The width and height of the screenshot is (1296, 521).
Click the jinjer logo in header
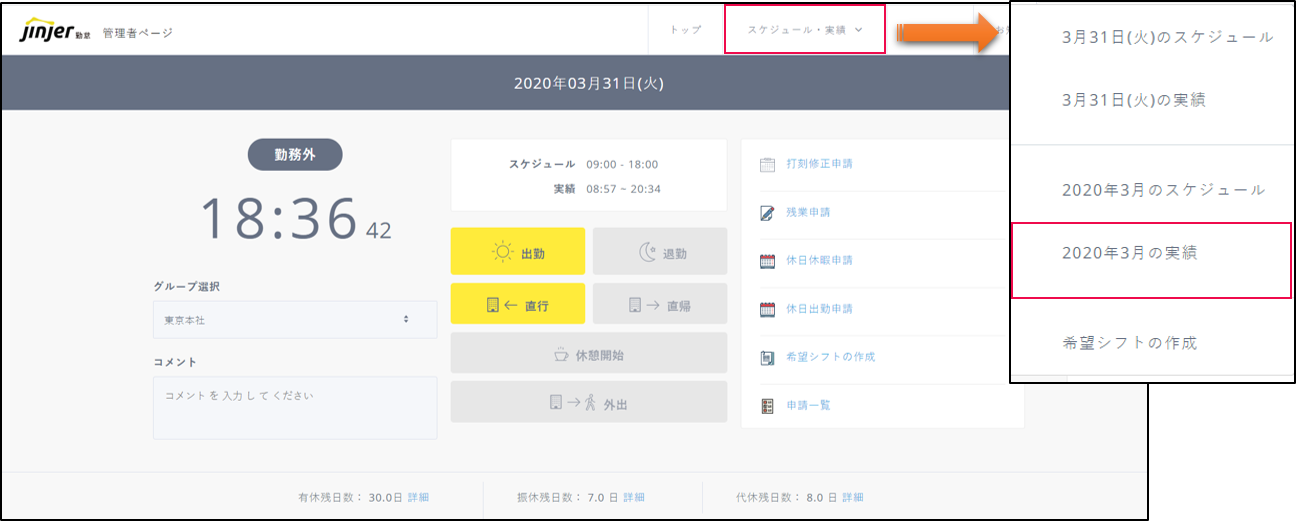[47, 31]
